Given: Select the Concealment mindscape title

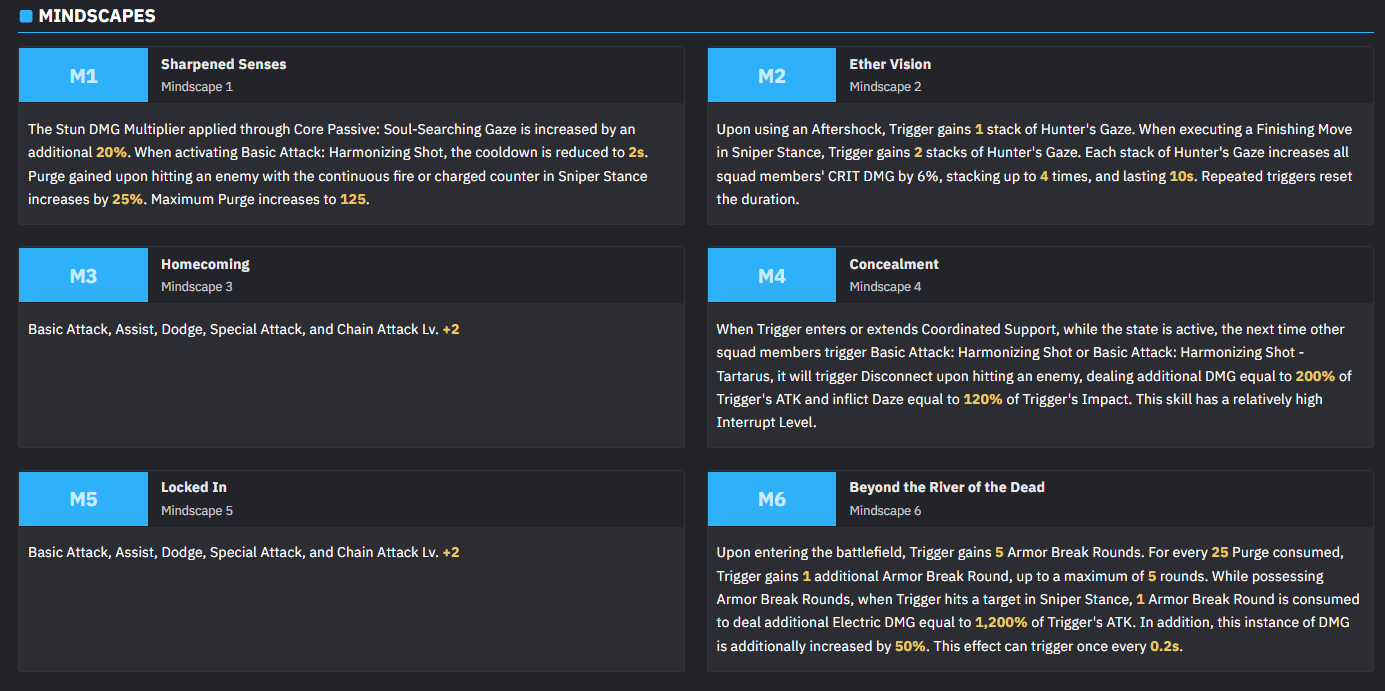Looking at the screenshot, I should [x=894, y=264].
